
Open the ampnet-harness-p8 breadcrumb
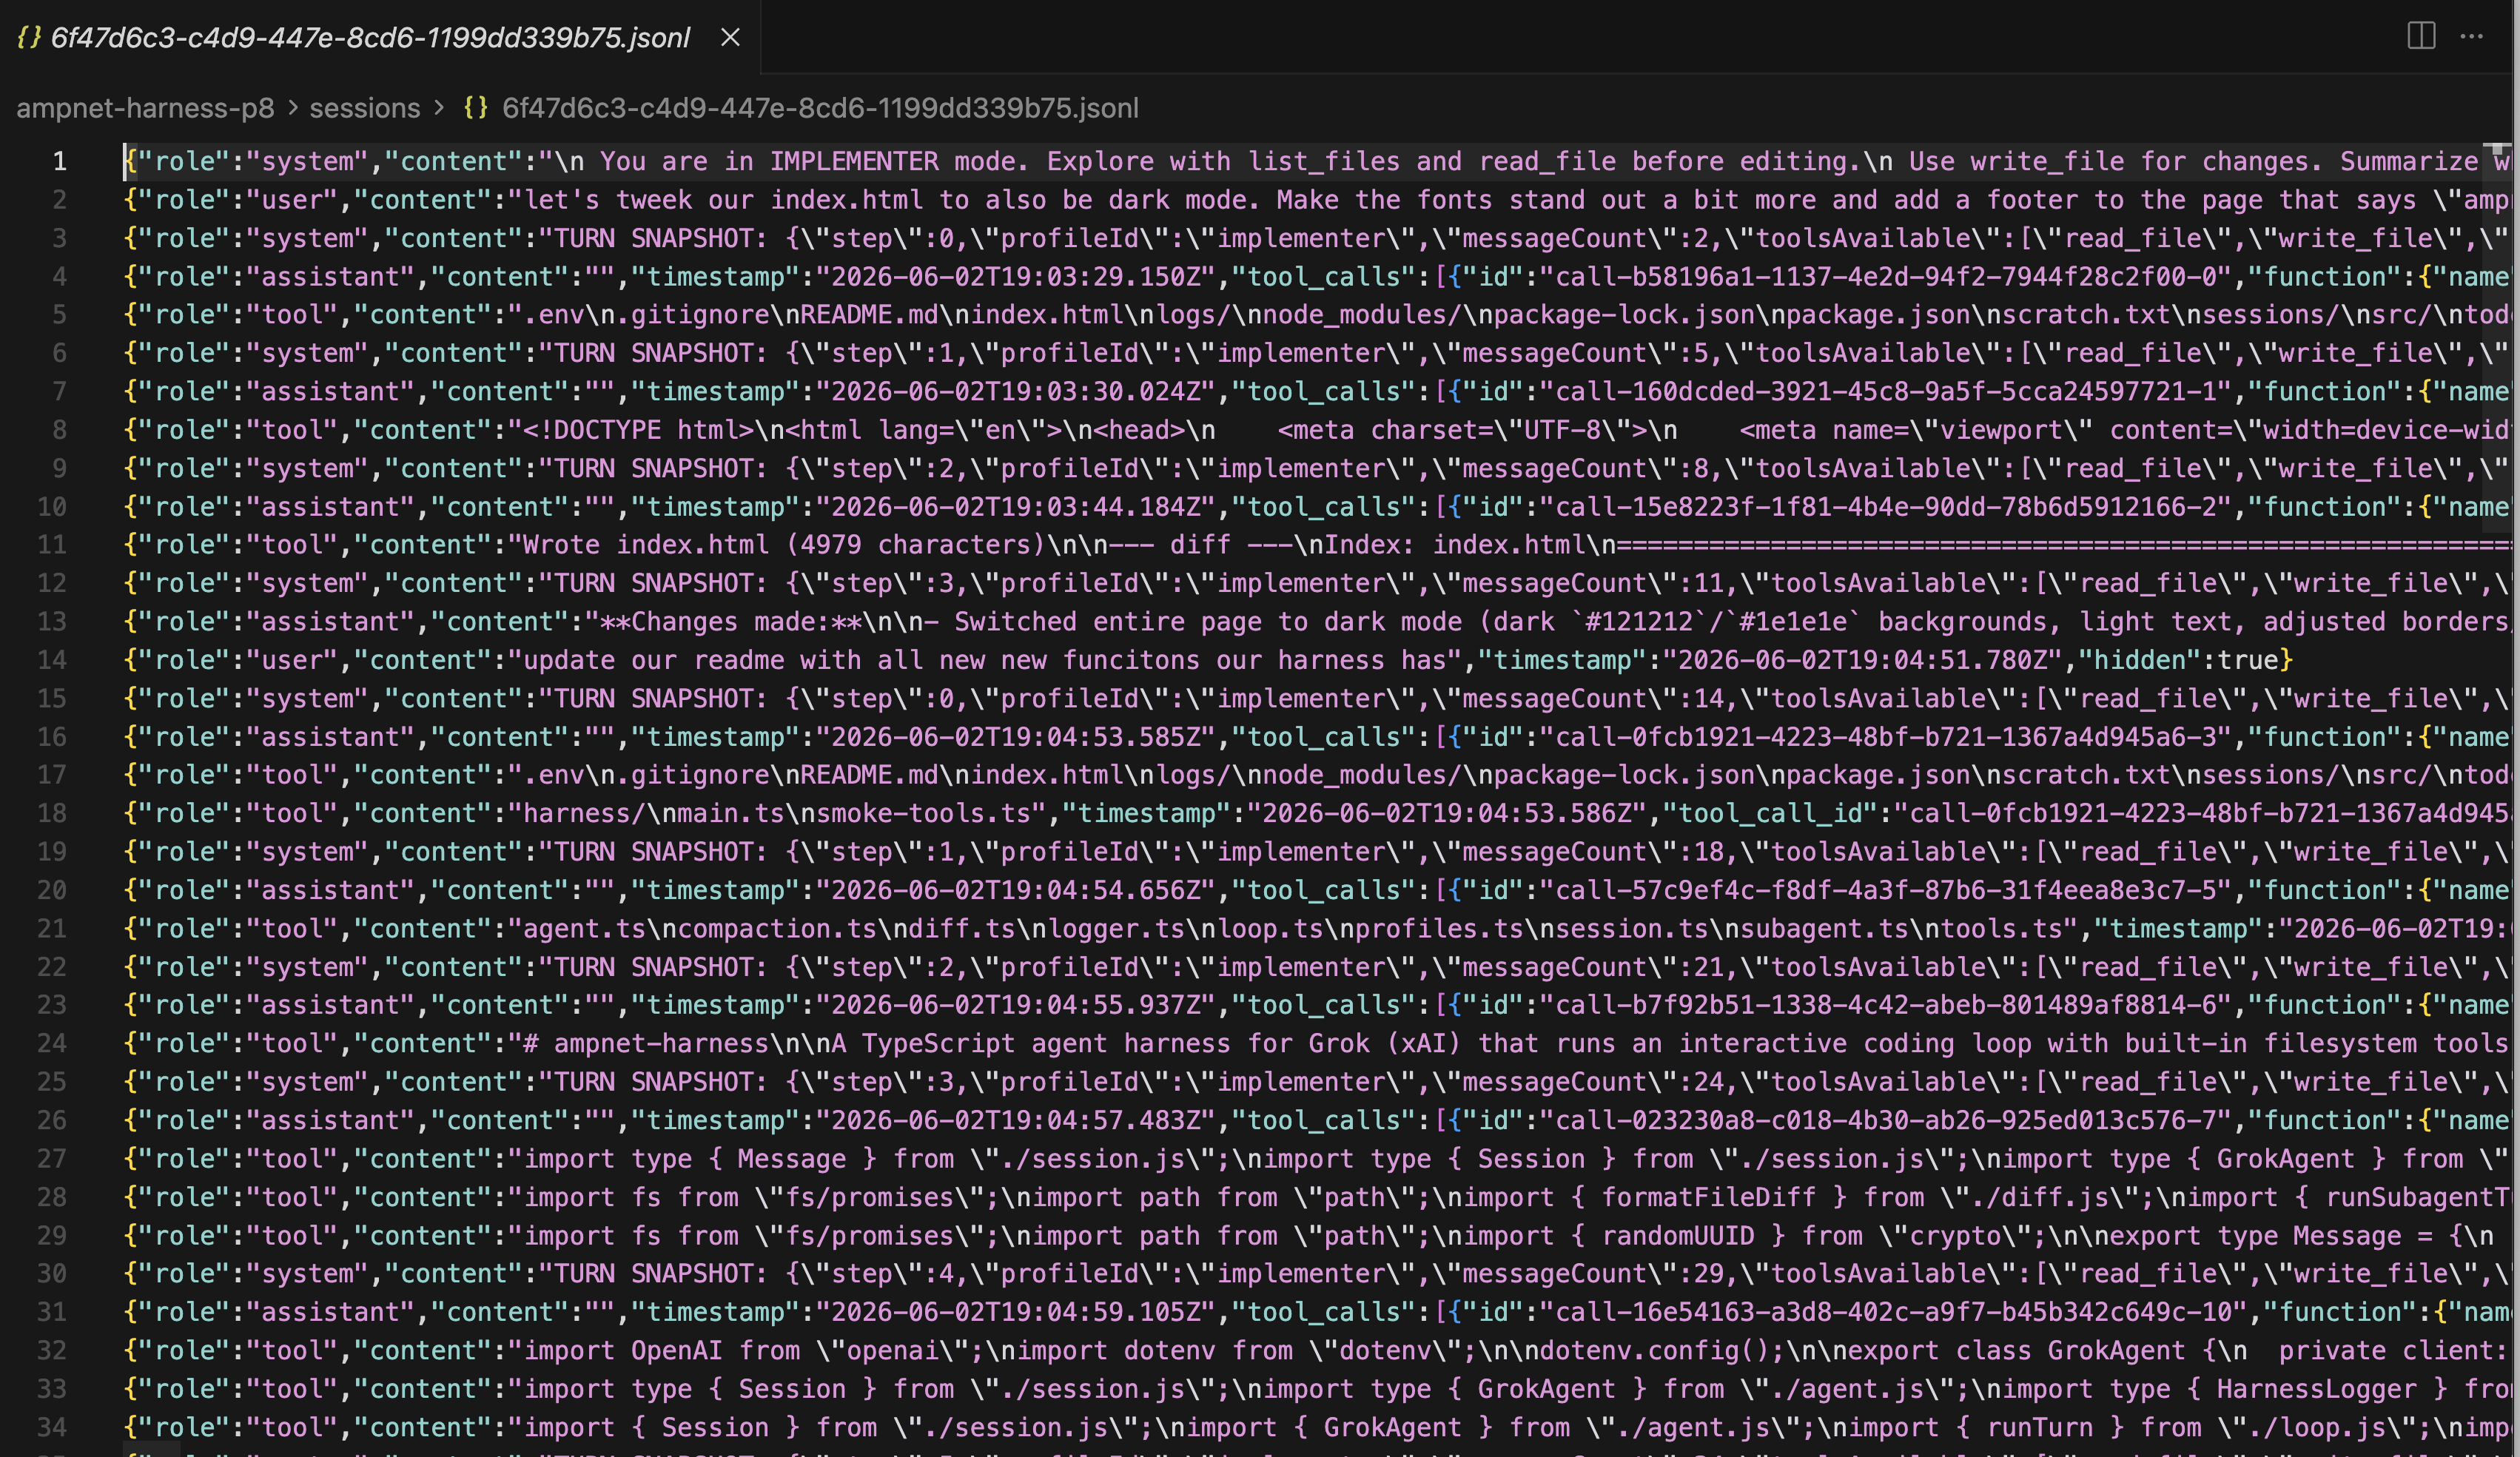click(145, 108)
